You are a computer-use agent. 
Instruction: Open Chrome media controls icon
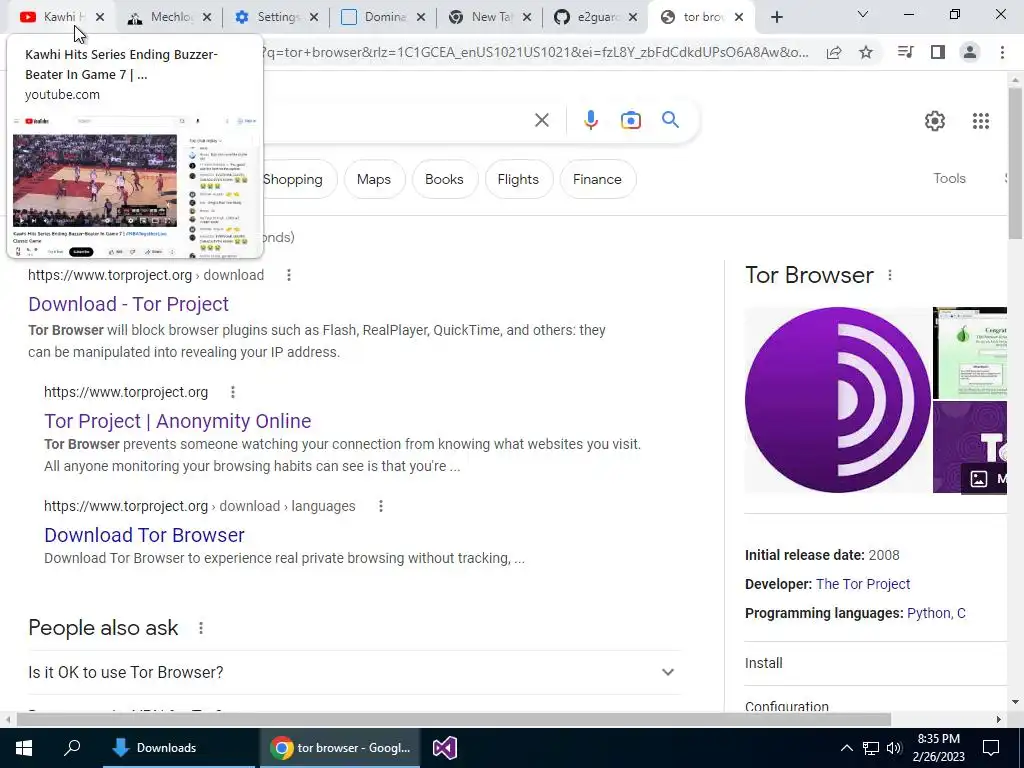point(905,52)
